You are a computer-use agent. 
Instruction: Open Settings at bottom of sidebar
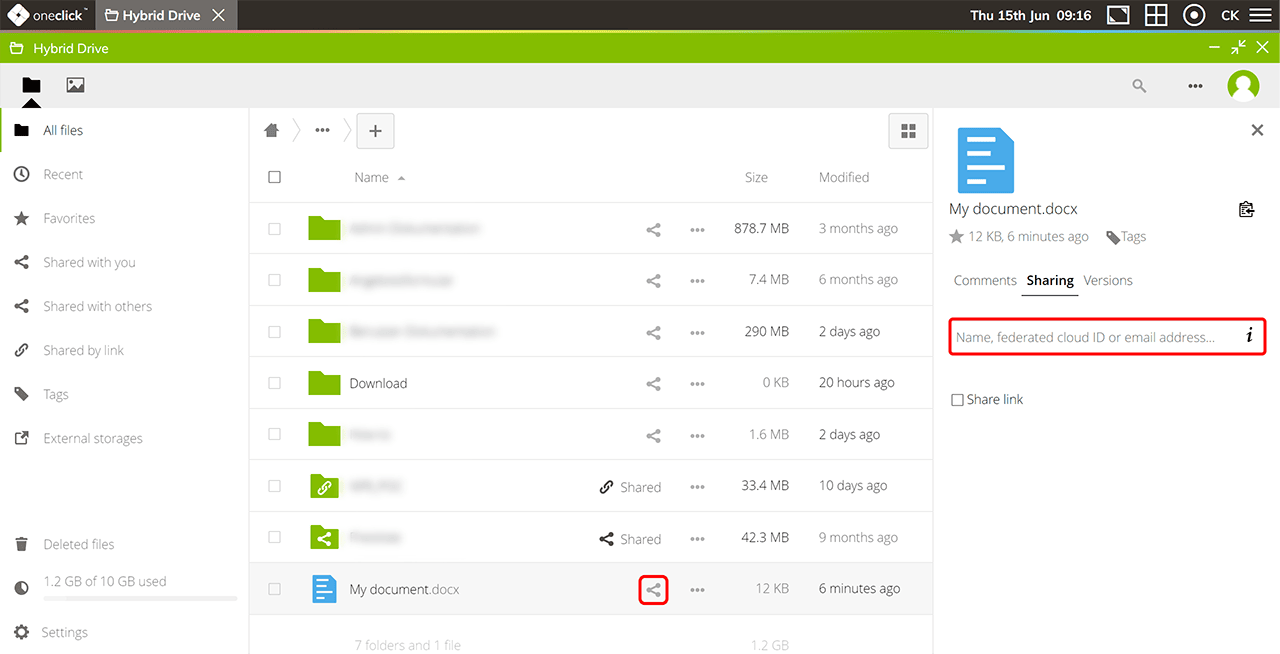pyautogui.click(x=64, y=633)
